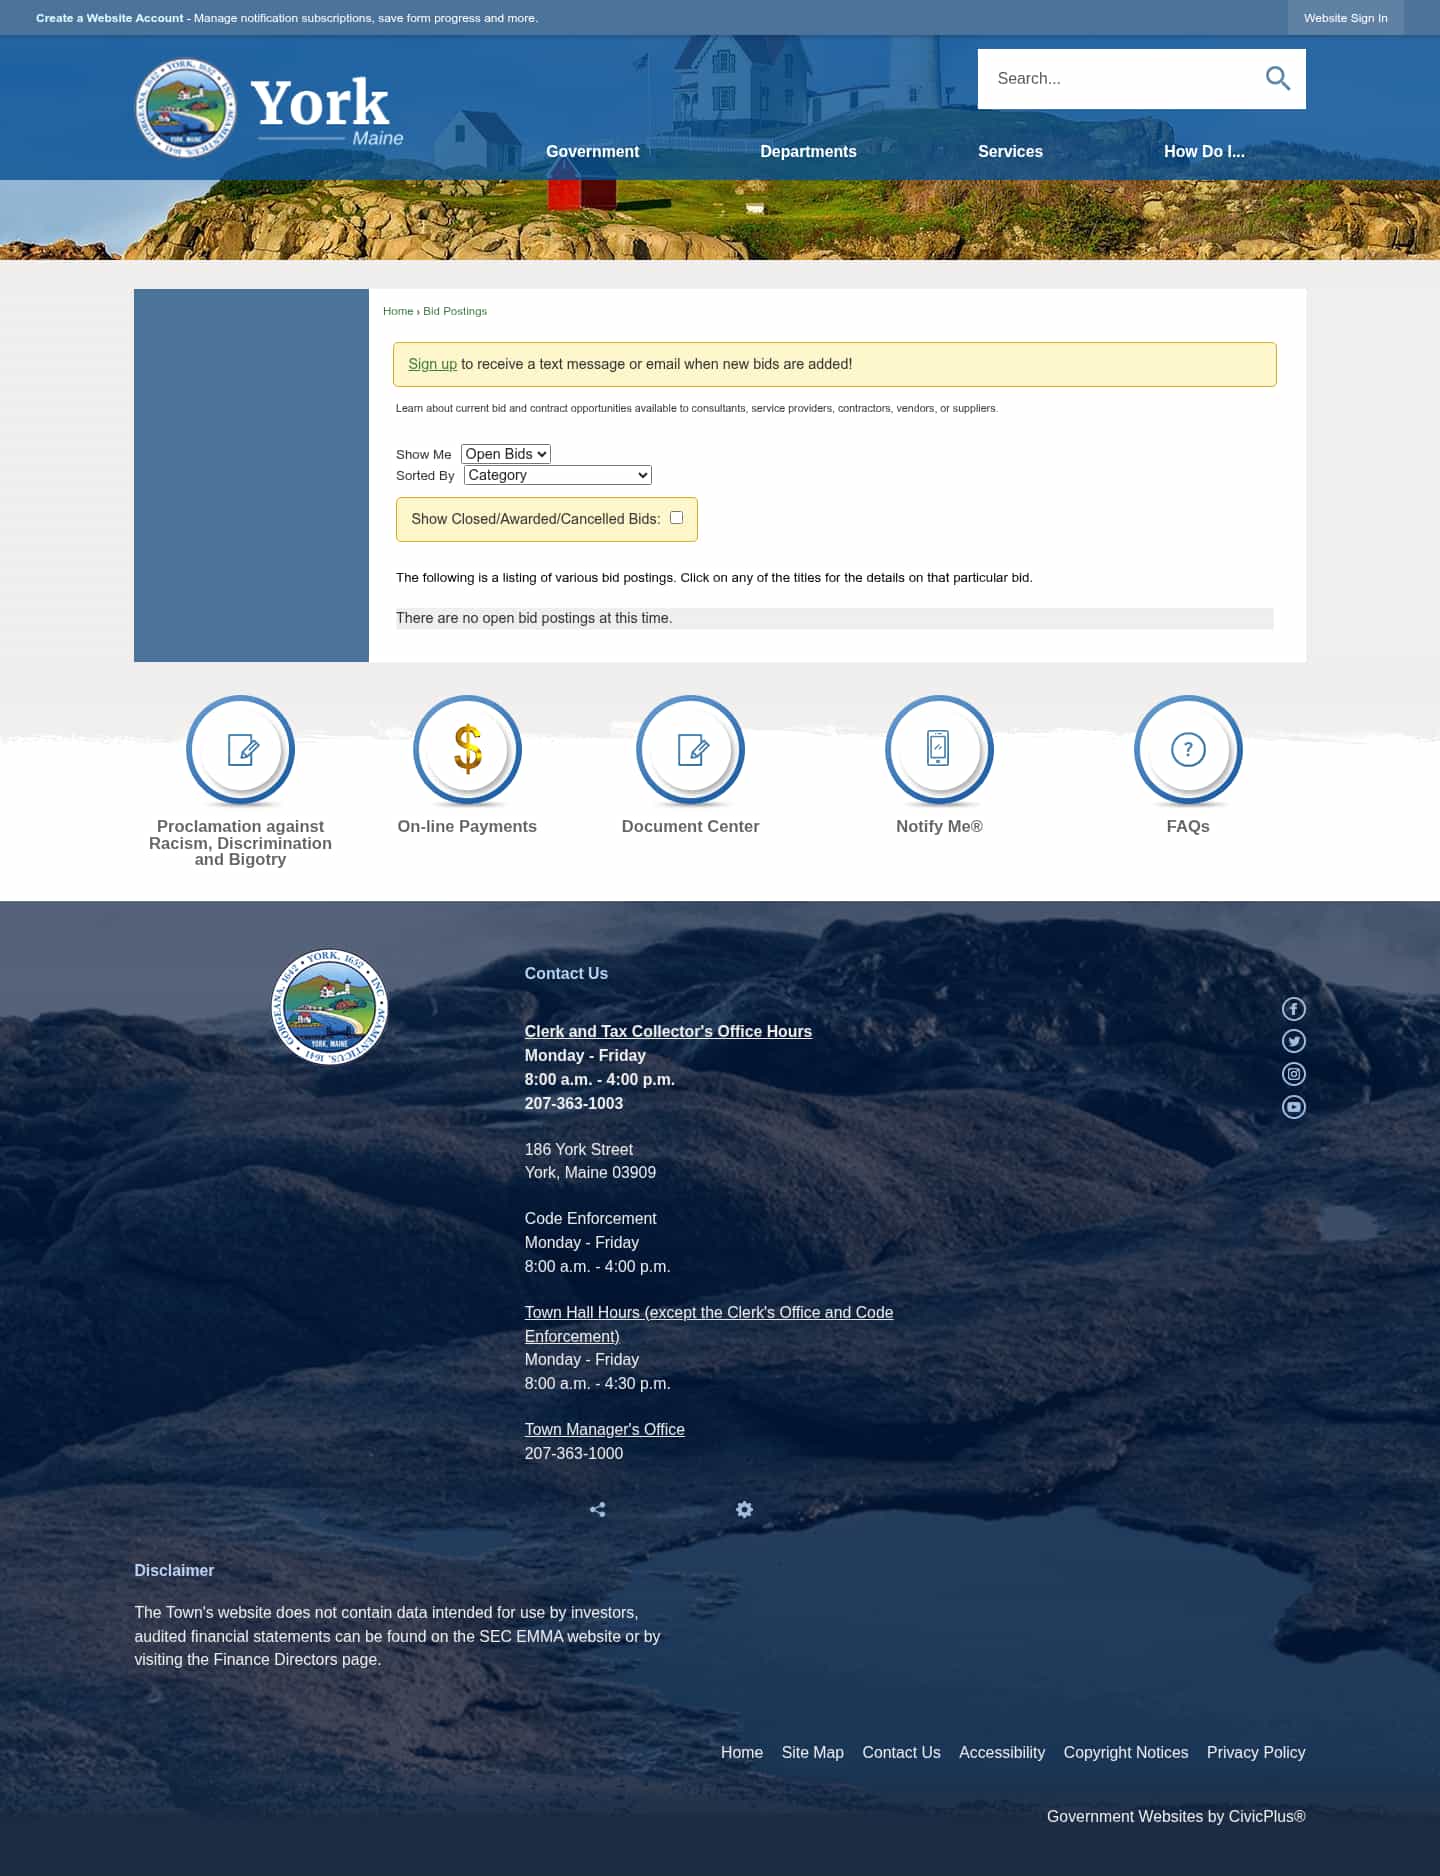
Task: Click the footer Accessibility link
Action: click(x=1002, y=1752)
